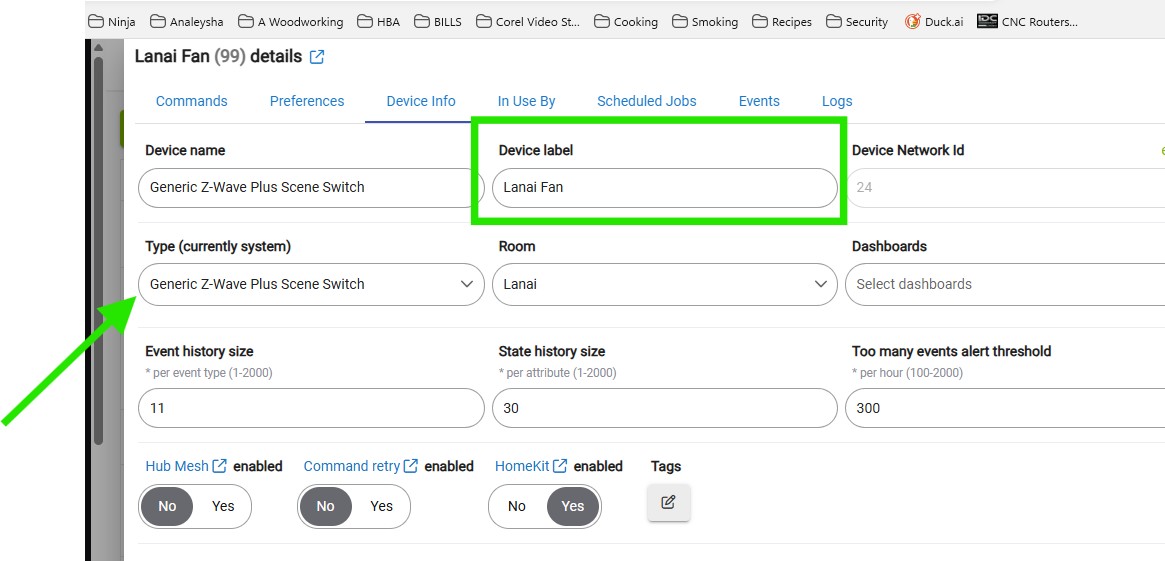This screenshot has height=561, width=1165.
Task: Switch to the Scheduled Jobs tab
Action: pos(647,101)
